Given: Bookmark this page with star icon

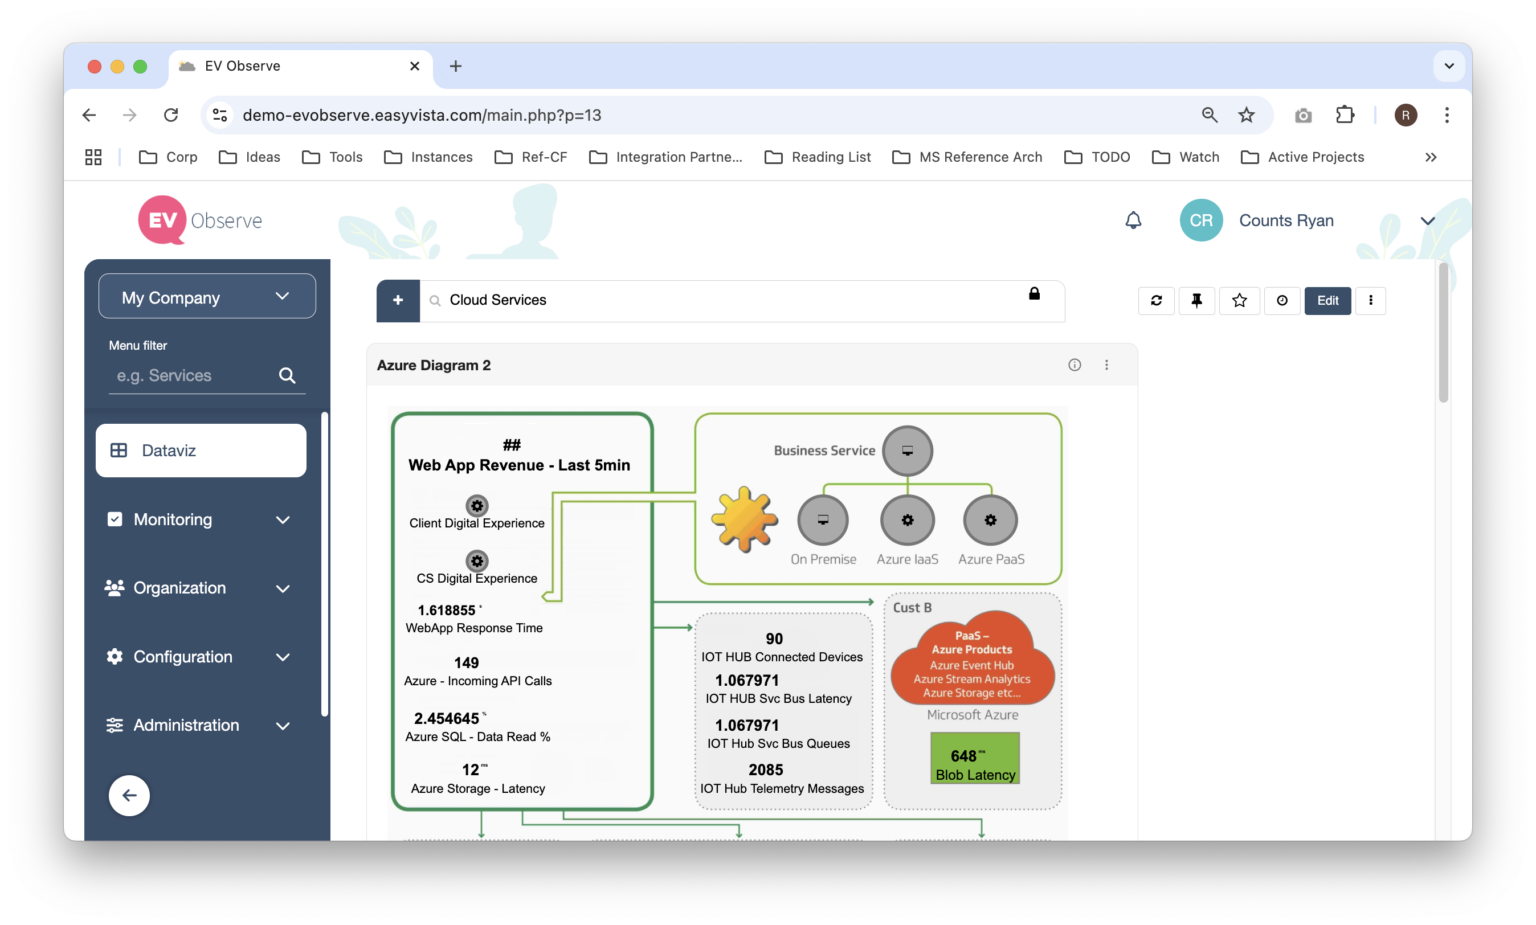Looking at the screenshot, I should (x=1246, y=115).
